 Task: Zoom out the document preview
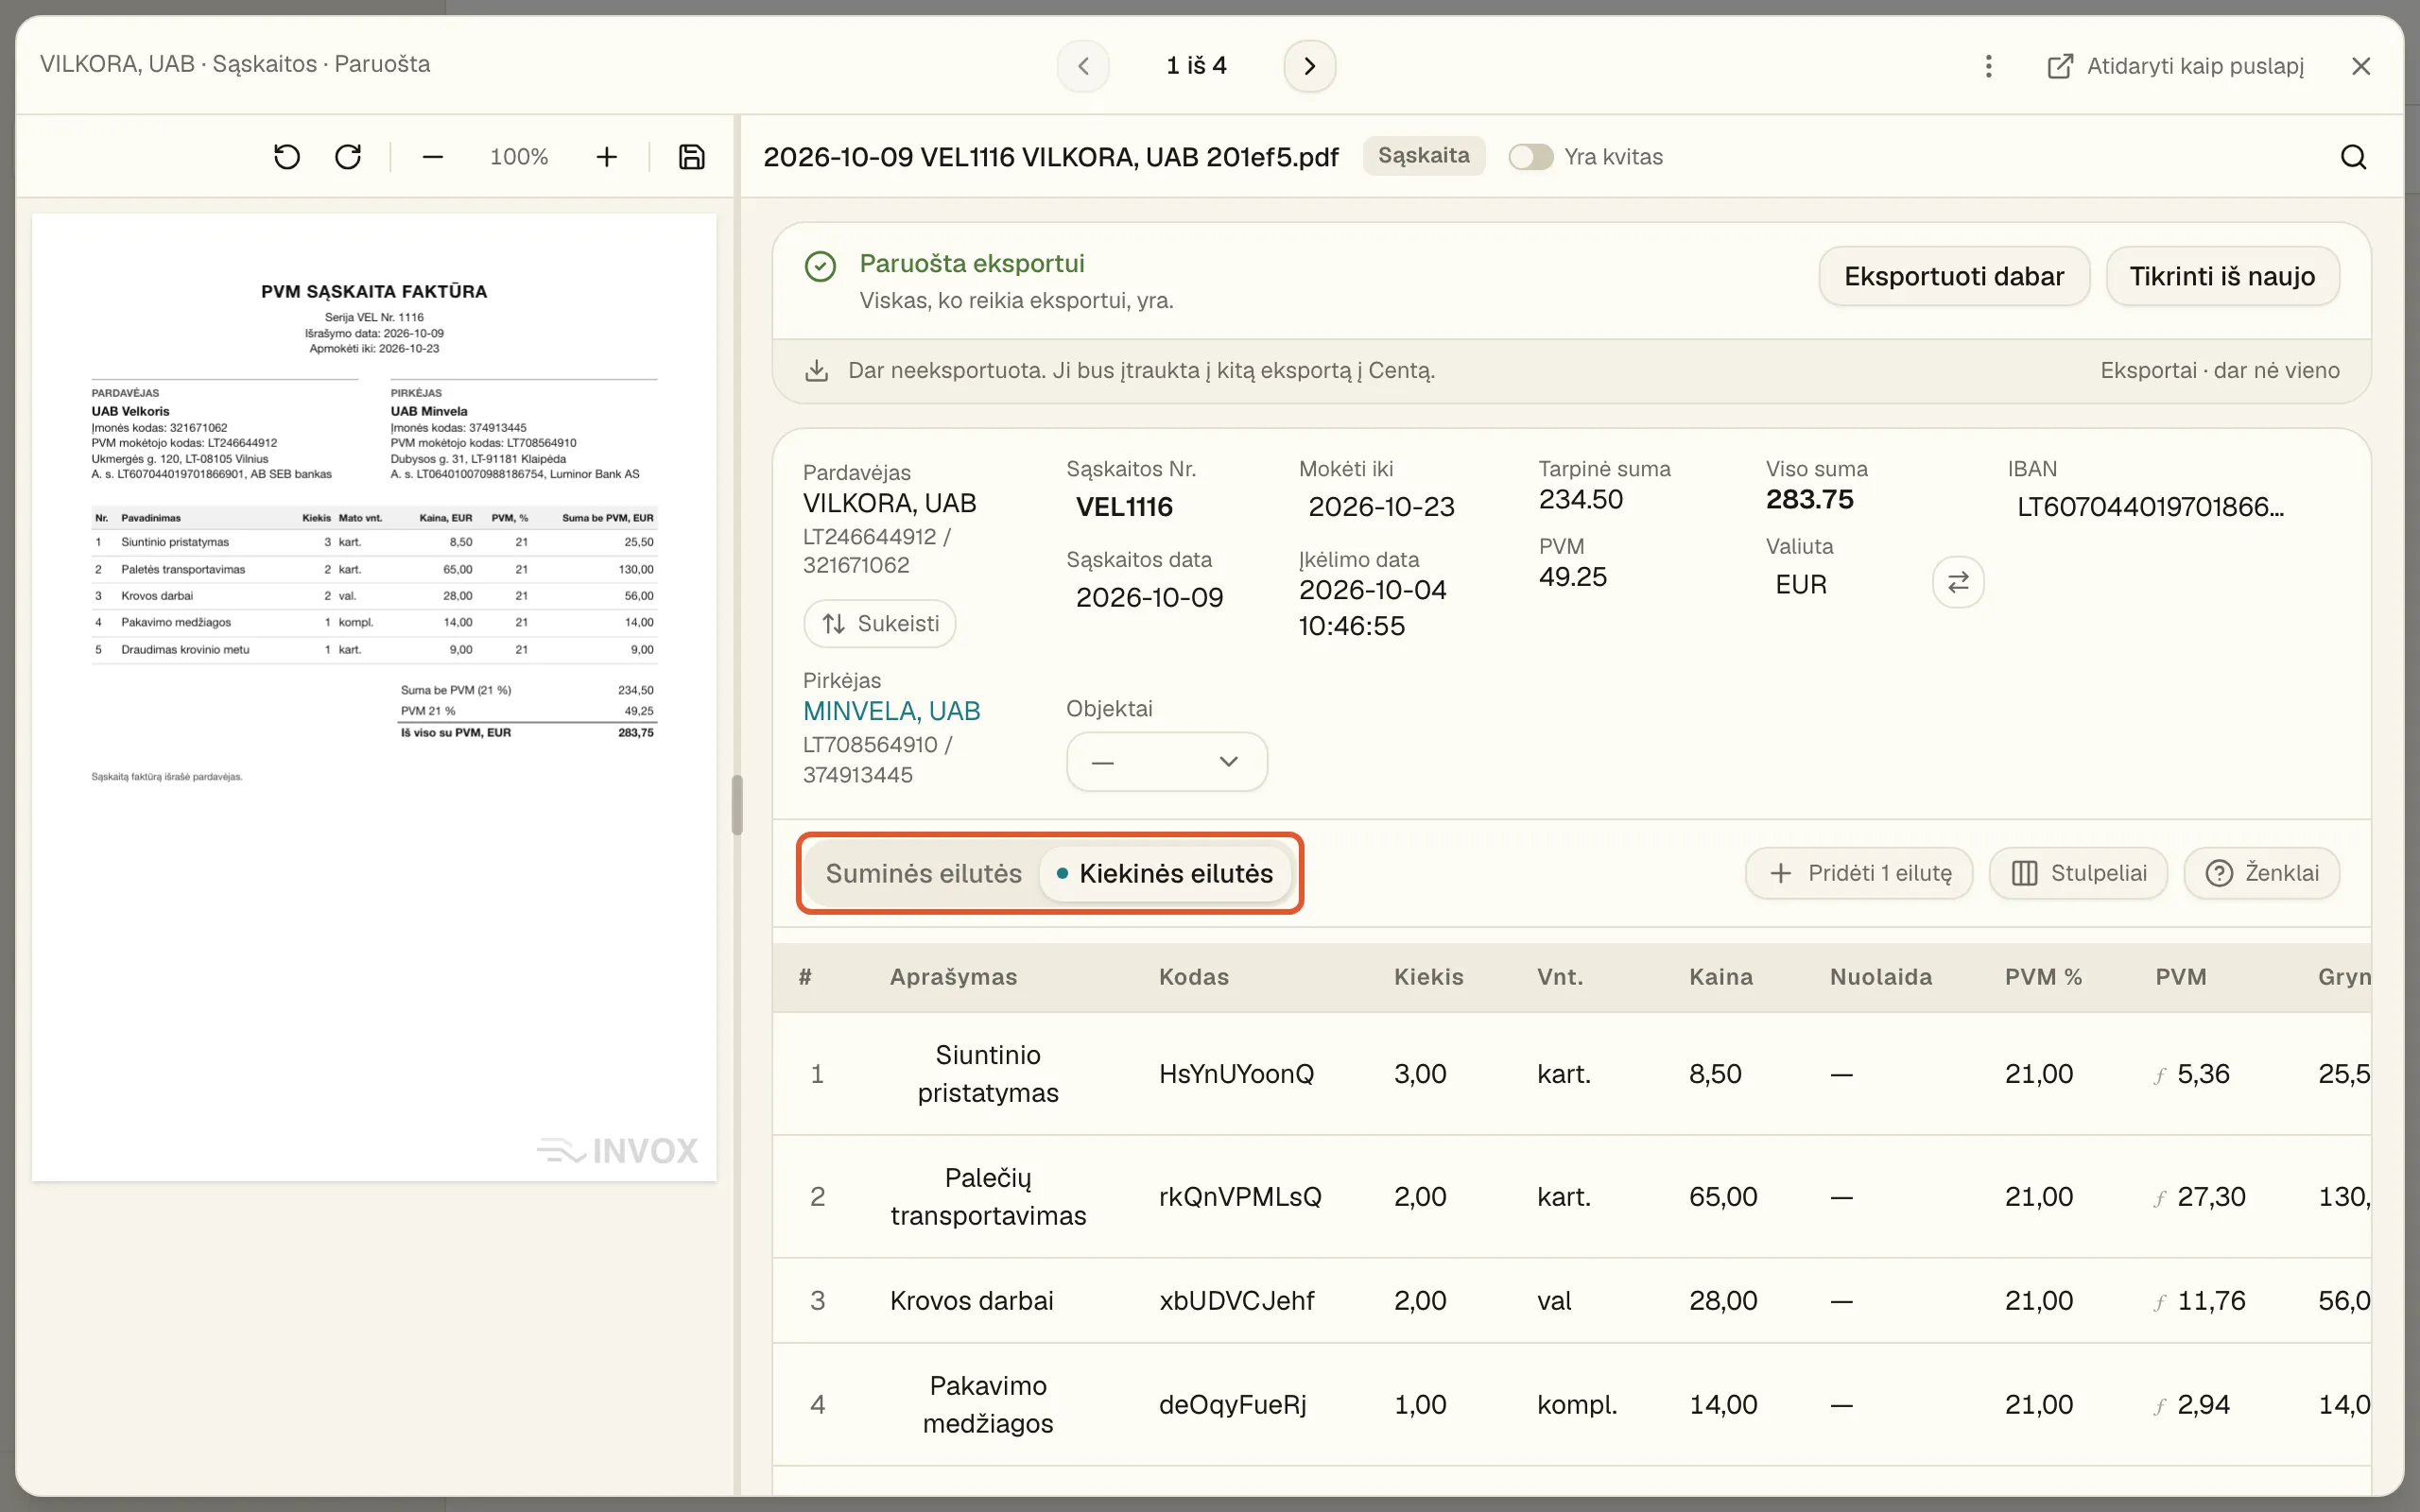432,157
